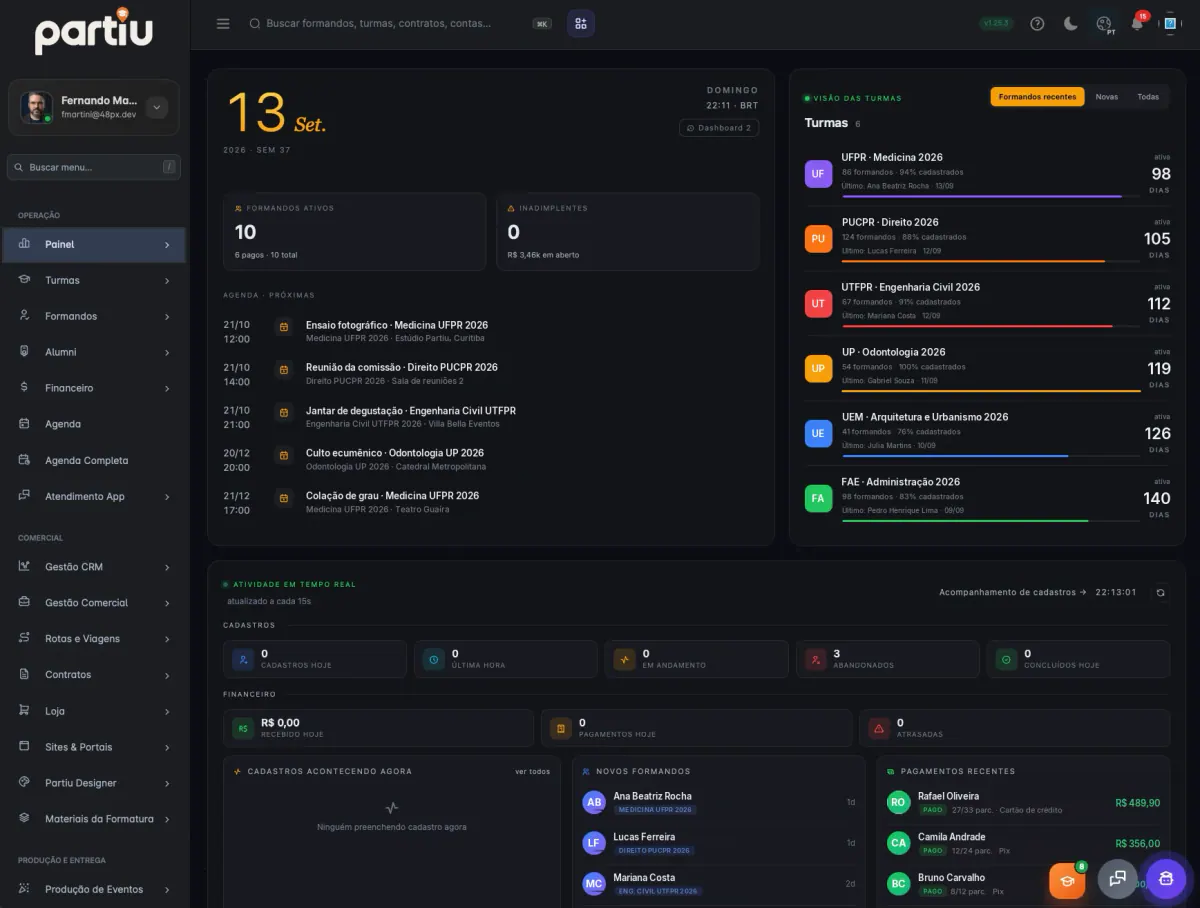Switch the language selector marked PT
This screenshot has height=908, width=1200.
[x=1104, y=24]
